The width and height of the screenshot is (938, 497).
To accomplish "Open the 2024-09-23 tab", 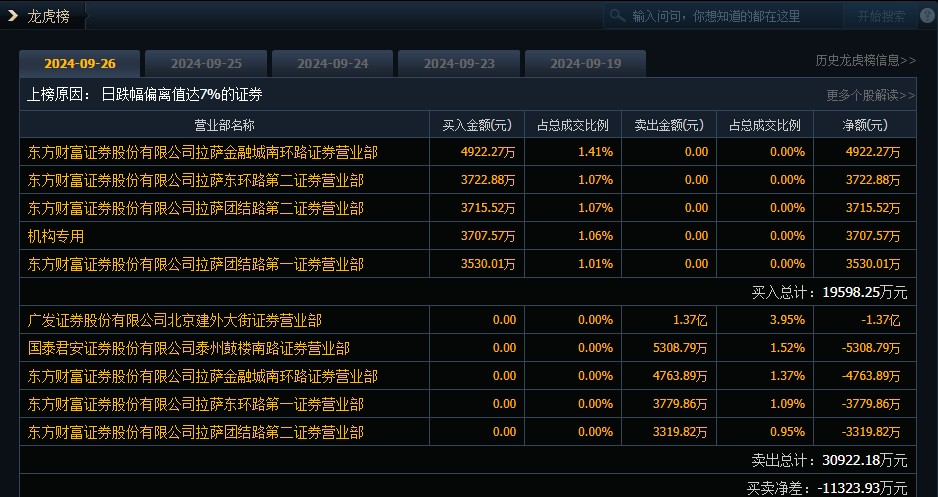I will [x=459, y=63].
